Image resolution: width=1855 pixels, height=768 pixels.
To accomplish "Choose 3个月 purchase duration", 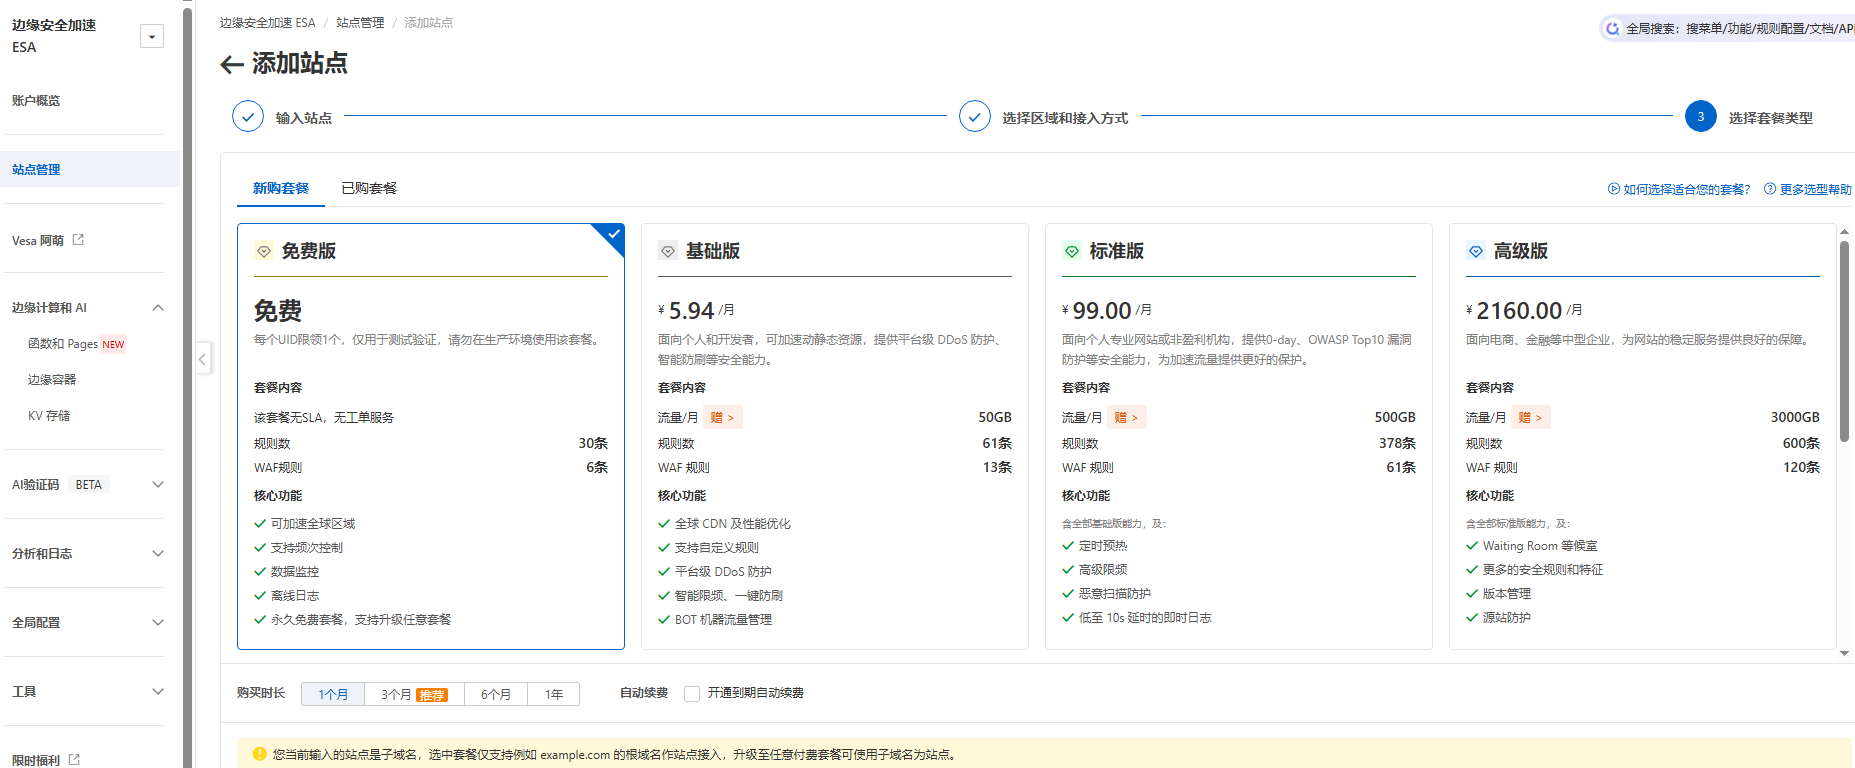I will 414,694.
